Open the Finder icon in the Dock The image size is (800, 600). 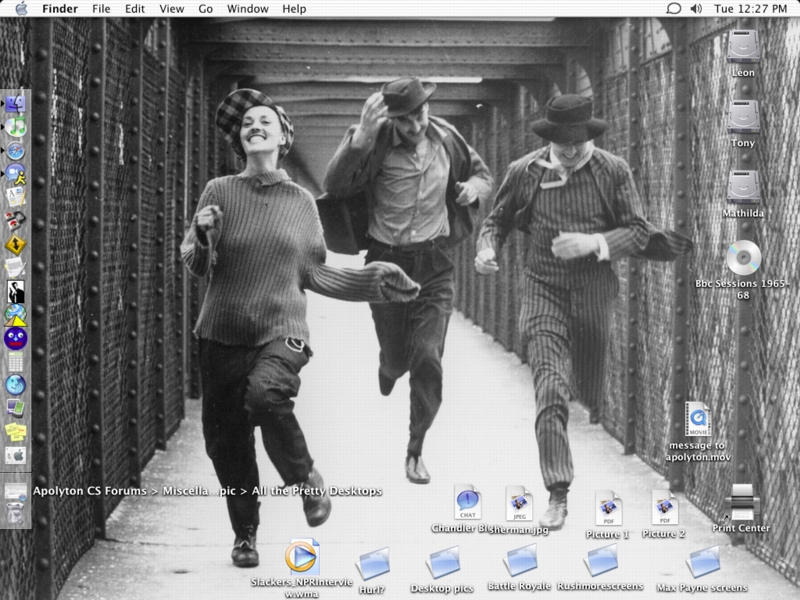15,104
